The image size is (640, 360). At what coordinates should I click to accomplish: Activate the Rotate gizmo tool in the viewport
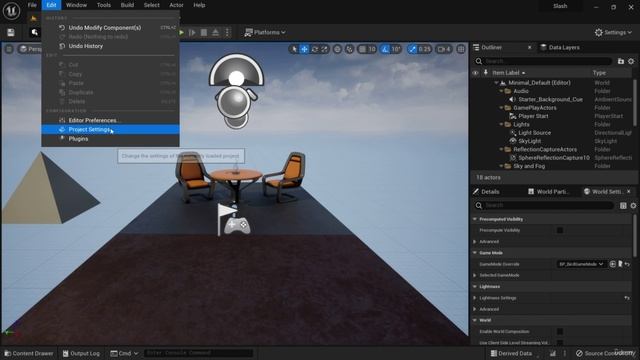[315, 49]
